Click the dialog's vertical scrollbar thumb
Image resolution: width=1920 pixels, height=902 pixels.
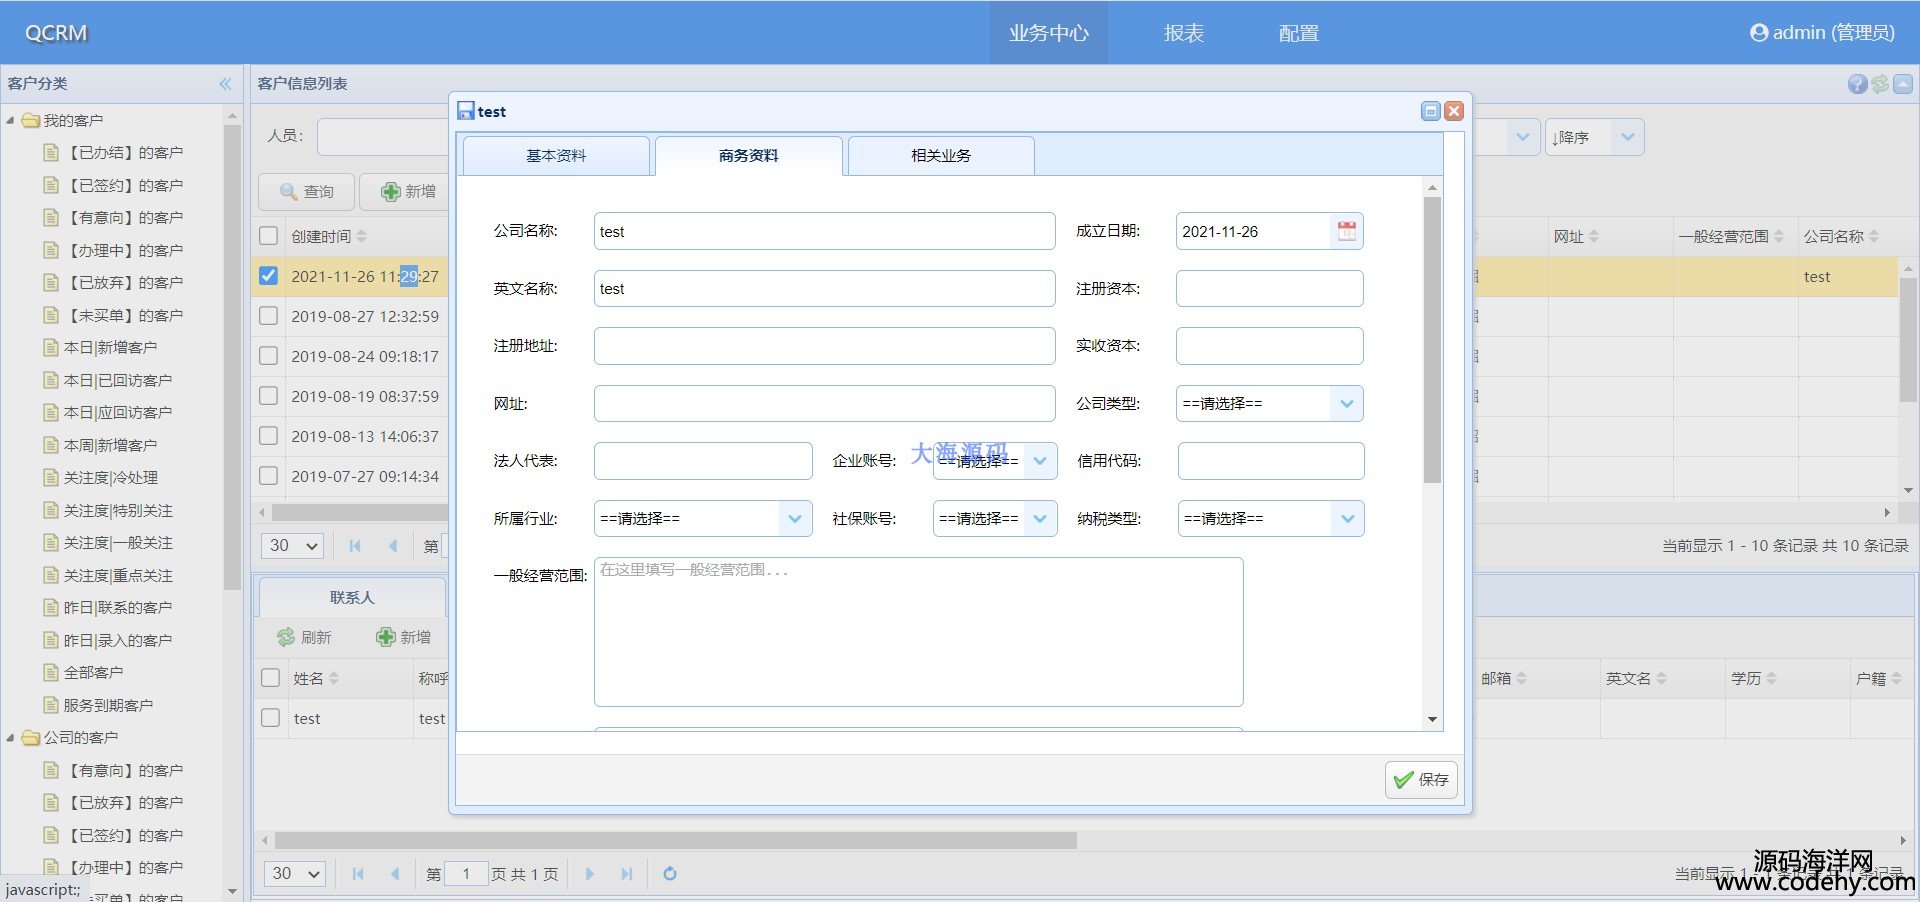pos(1432,340)
